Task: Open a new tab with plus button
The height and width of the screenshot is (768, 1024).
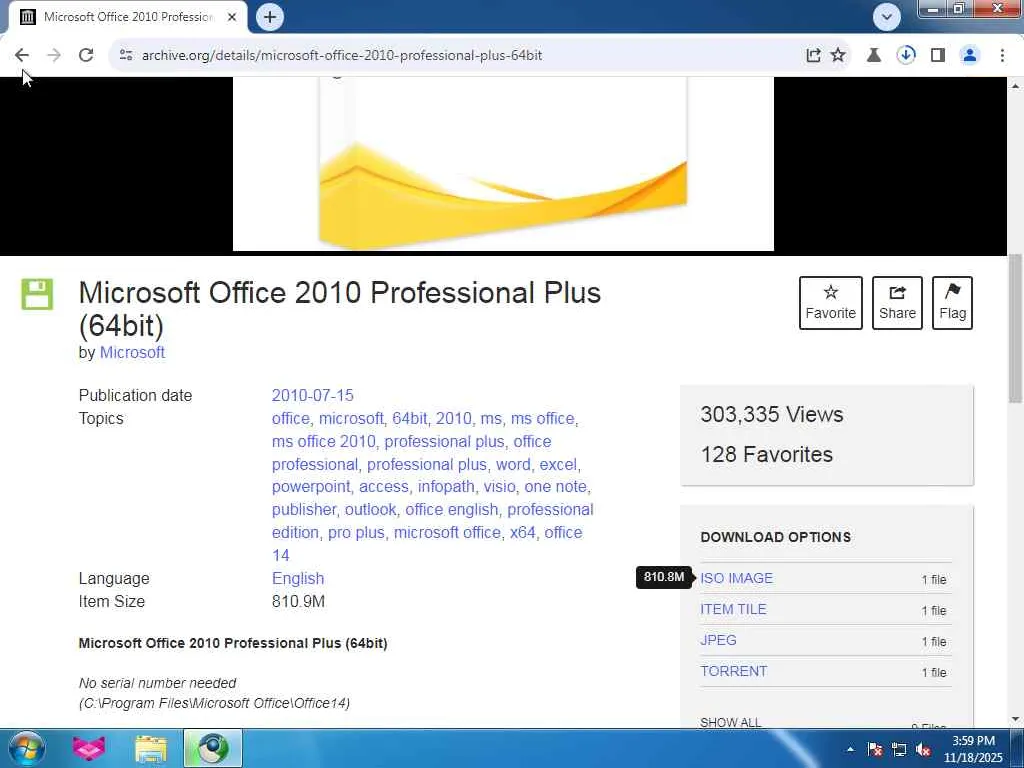Action: (x=270, y=17)
